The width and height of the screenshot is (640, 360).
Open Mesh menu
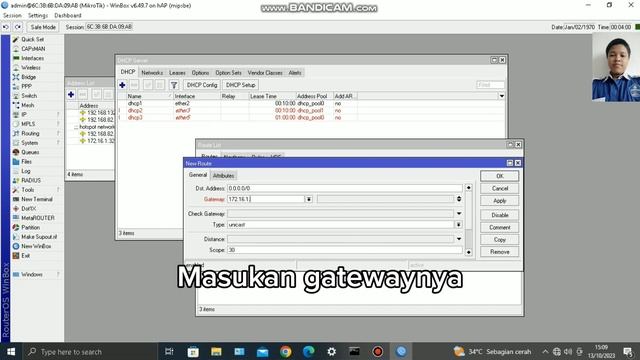tap(27, 105)
